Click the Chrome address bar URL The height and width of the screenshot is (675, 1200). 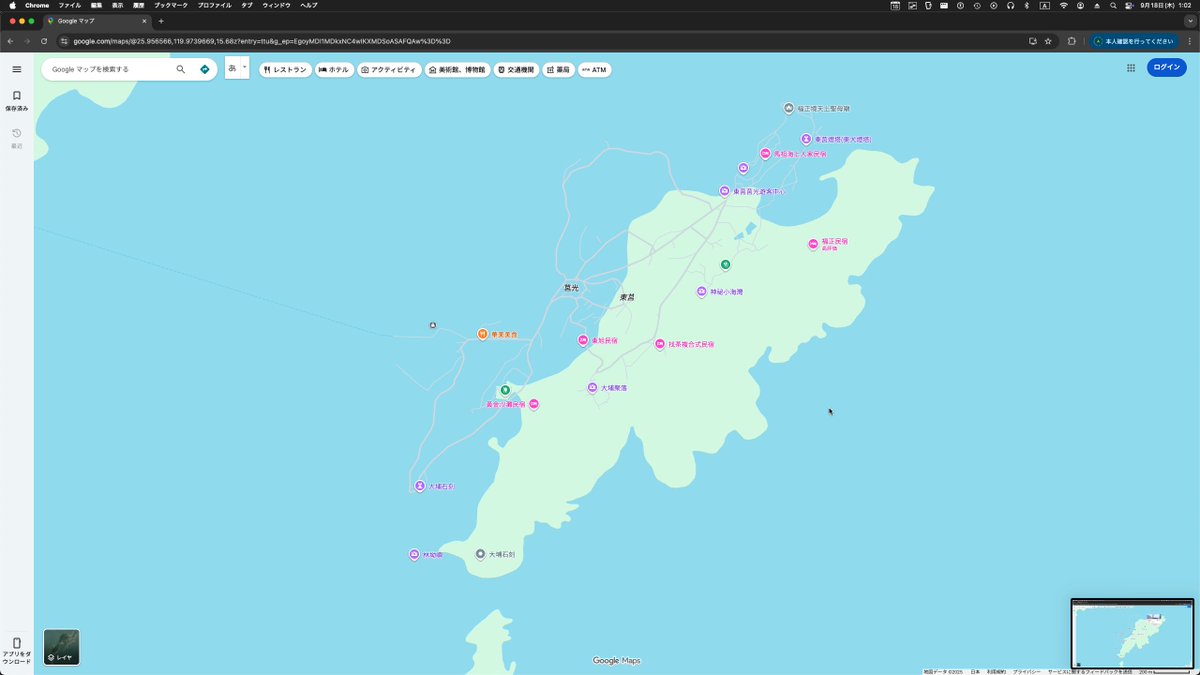click(262, 41)
